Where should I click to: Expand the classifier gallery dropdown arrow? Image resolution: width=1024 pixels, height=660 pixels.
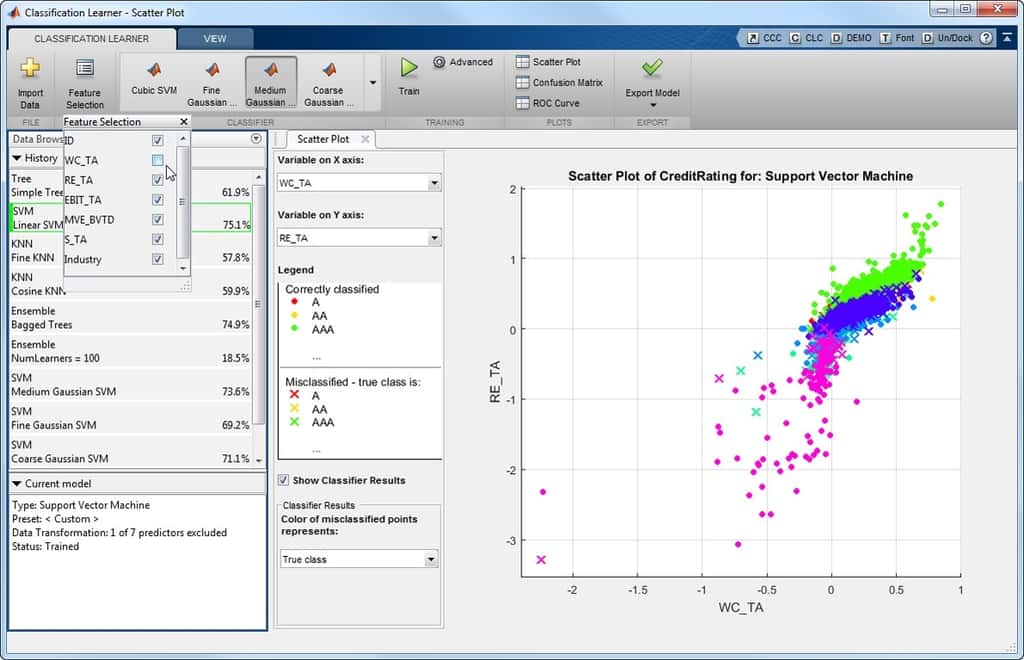tap(372, 83)
